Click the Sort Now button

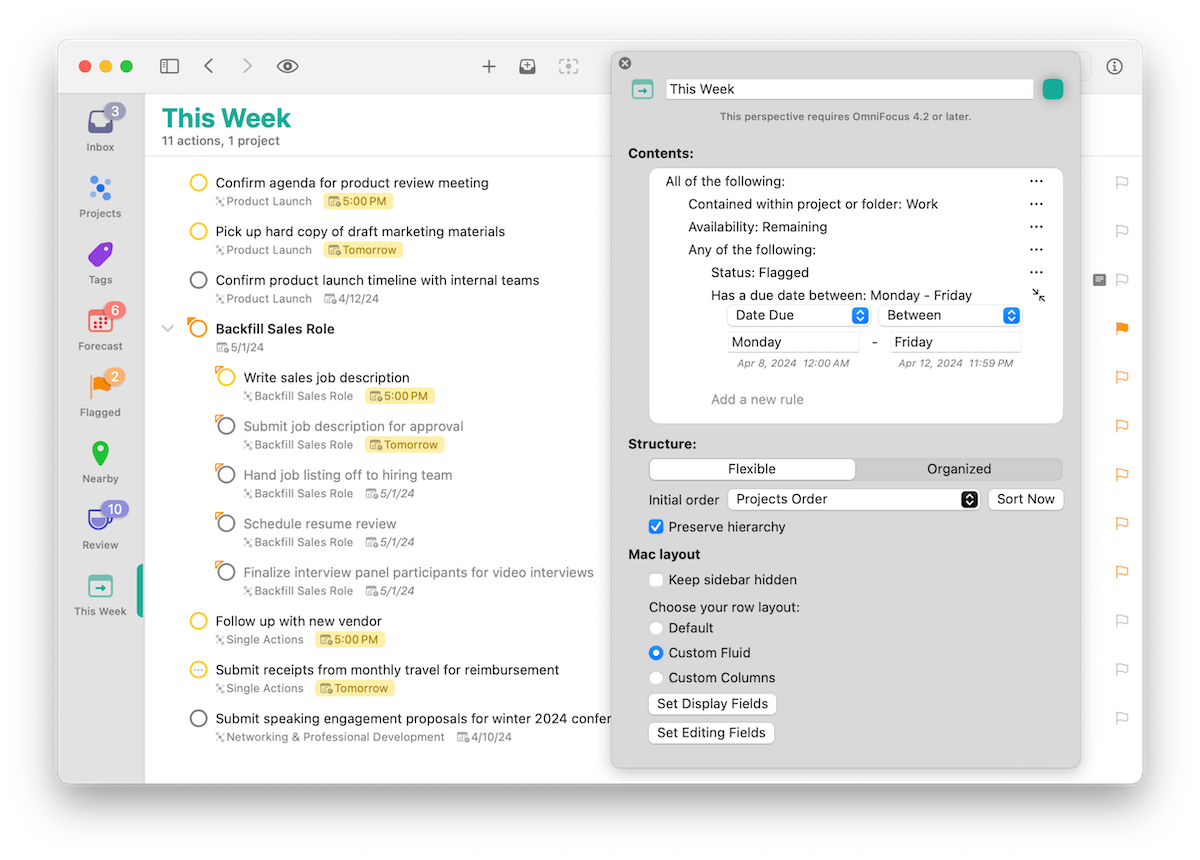point(1026,499)
